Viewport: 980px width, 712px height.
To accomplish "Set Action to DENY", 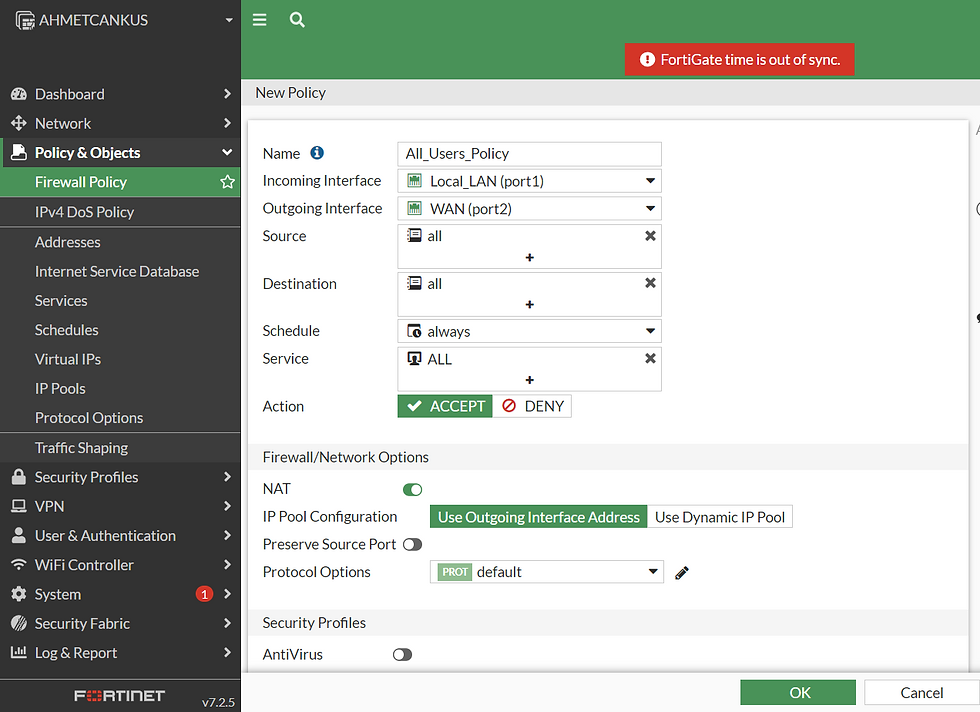I will [532, 406].
